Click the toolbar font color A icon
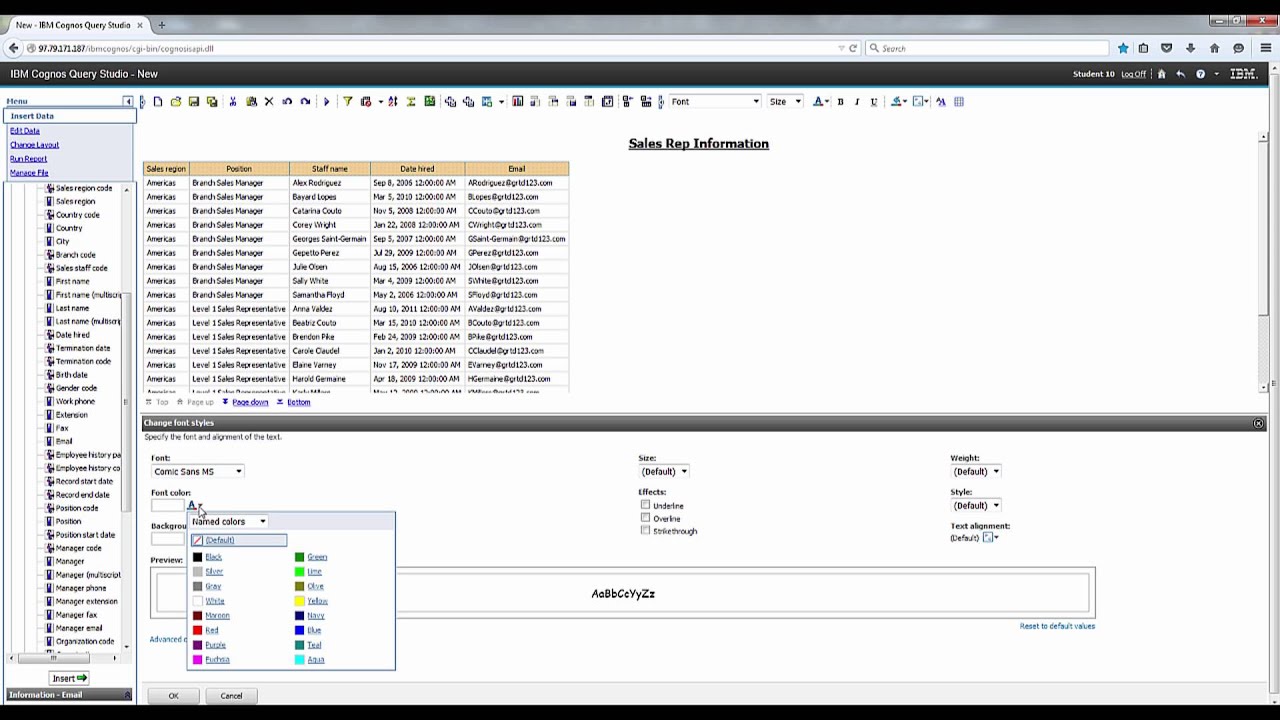The image size is (1280, 720). coord(818,101)
